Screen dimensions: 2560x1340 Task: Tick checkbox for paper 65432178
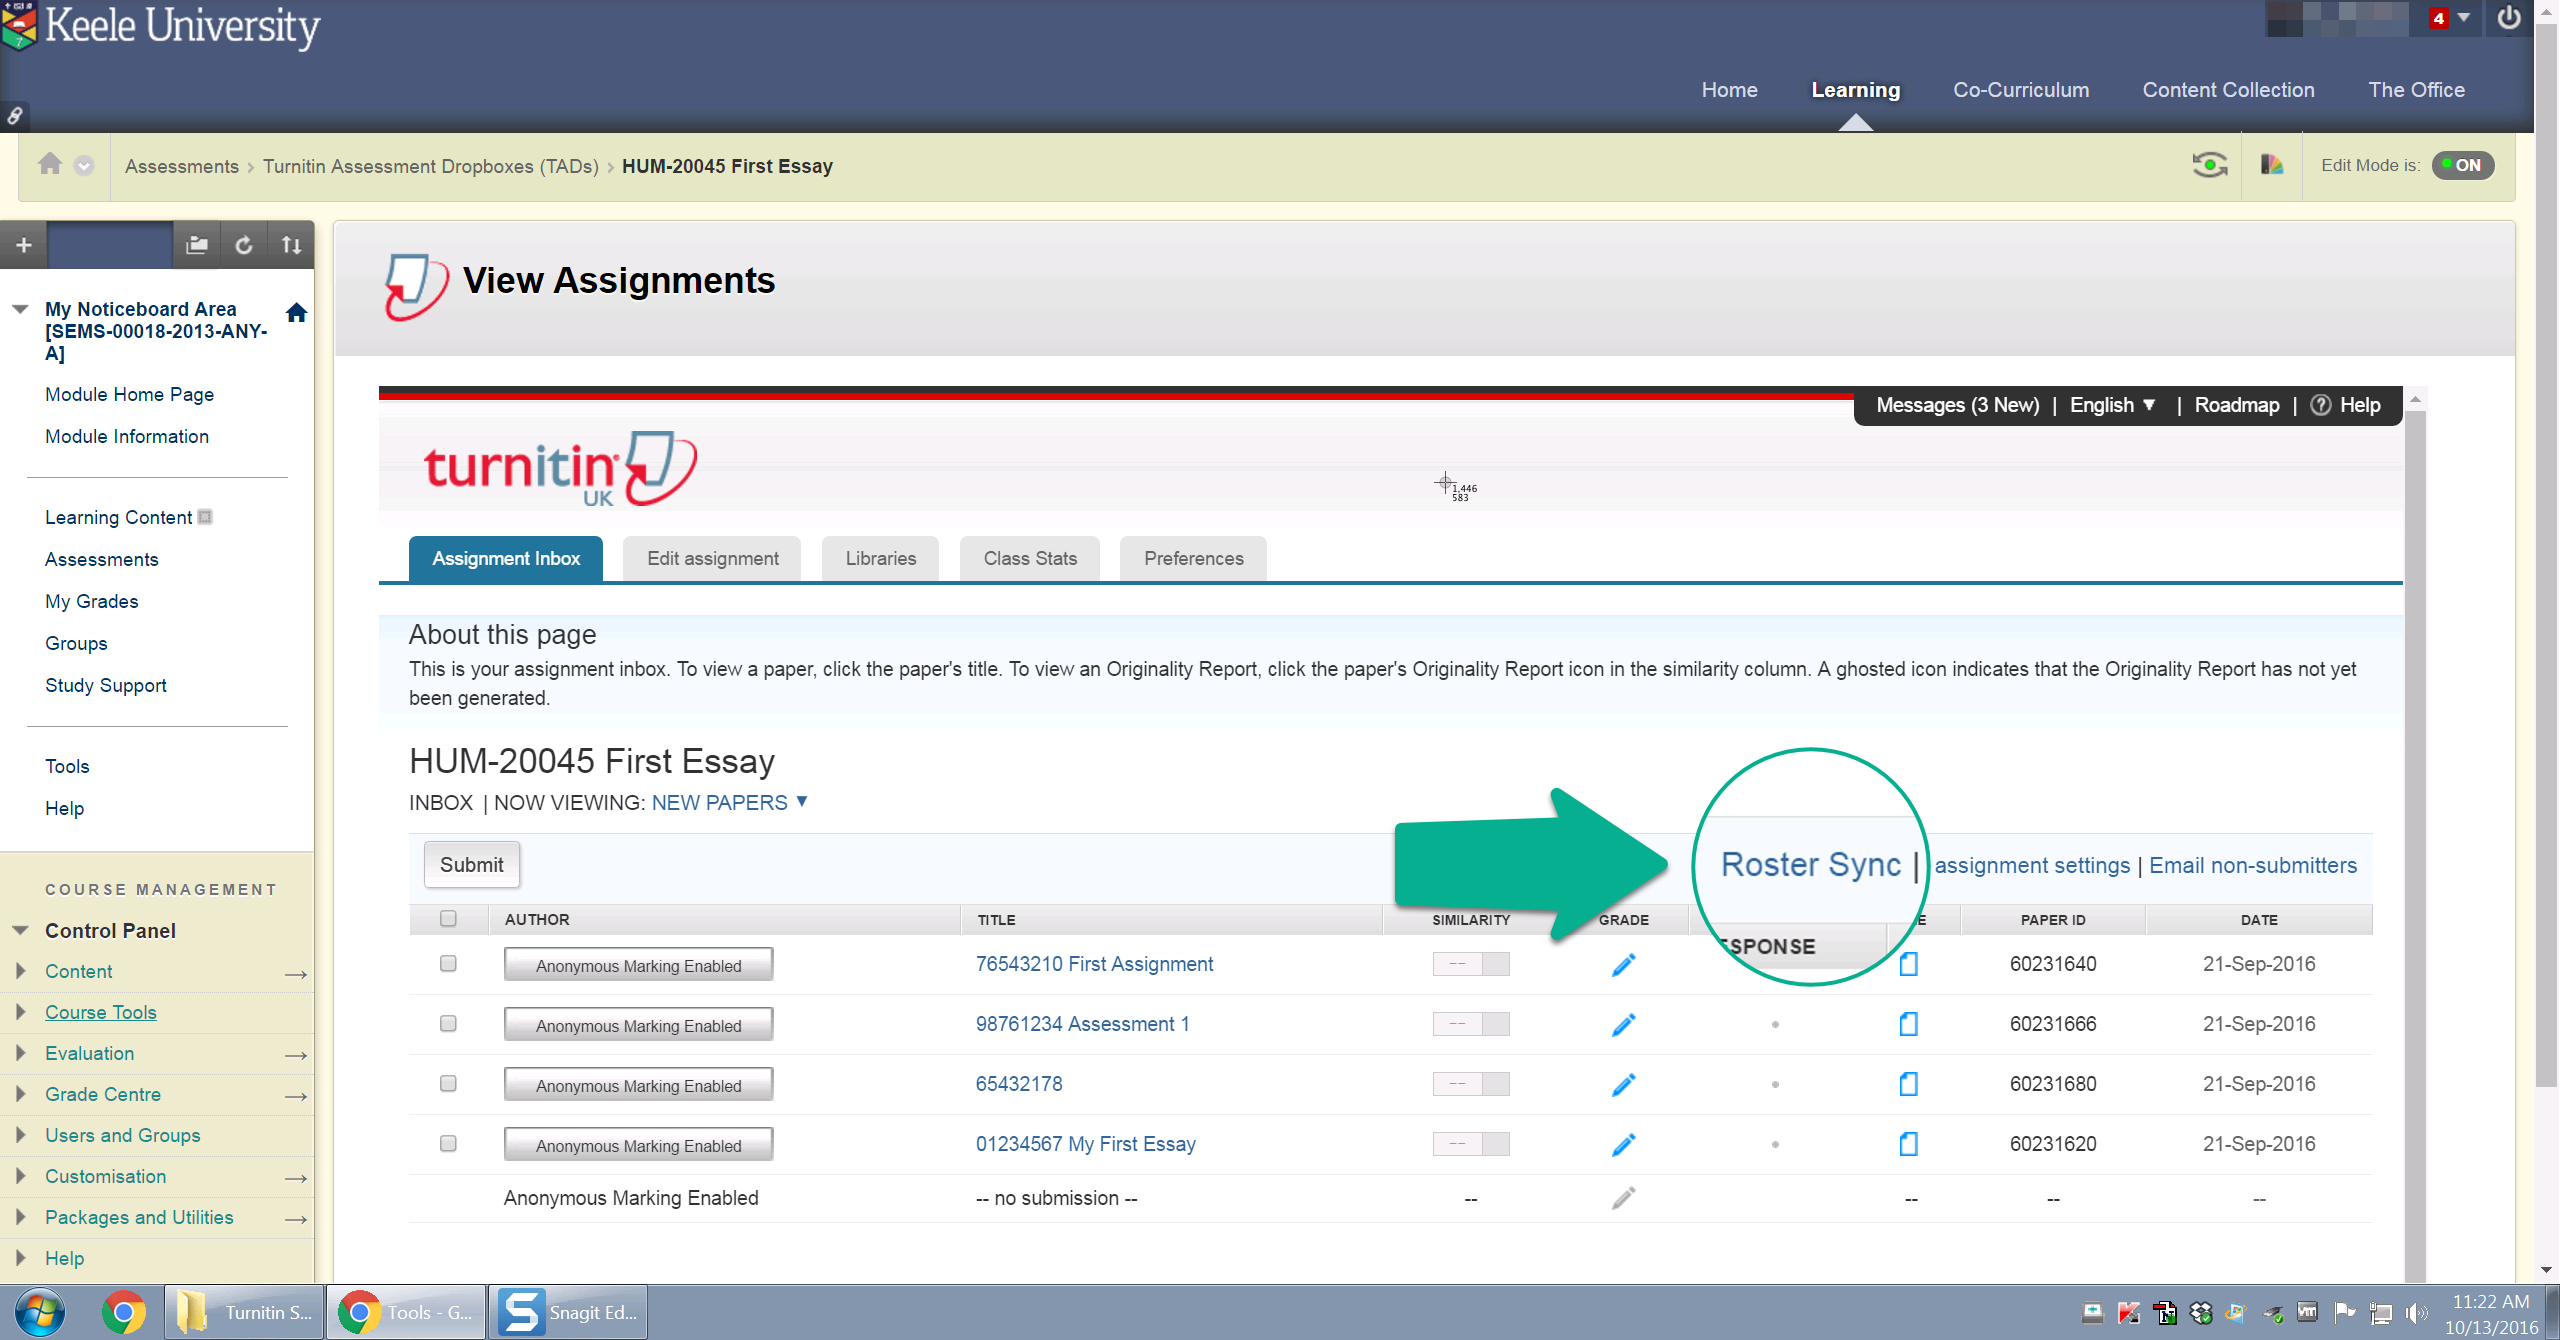448,1084
